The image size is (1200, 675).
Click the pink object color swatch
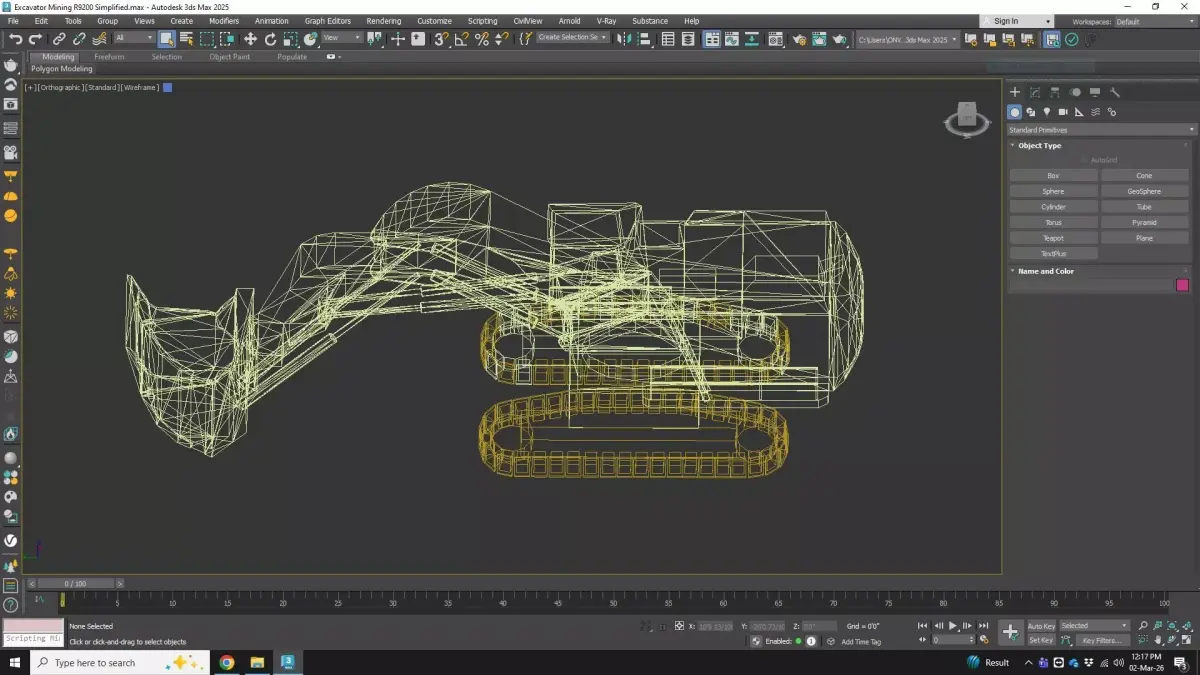tap(1183, 285)
